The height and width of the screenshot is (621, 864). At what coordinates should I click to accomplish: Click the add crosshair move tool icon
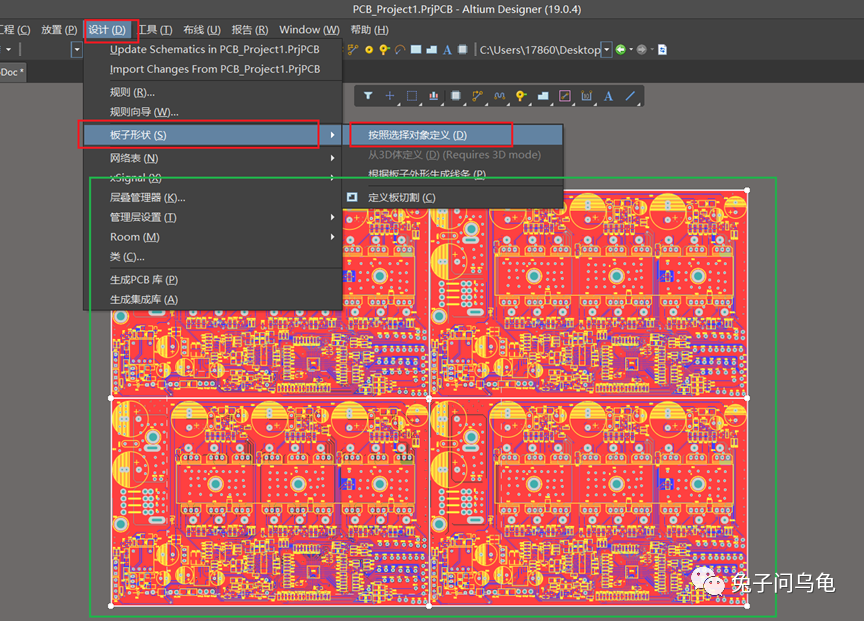pos(390,96)
